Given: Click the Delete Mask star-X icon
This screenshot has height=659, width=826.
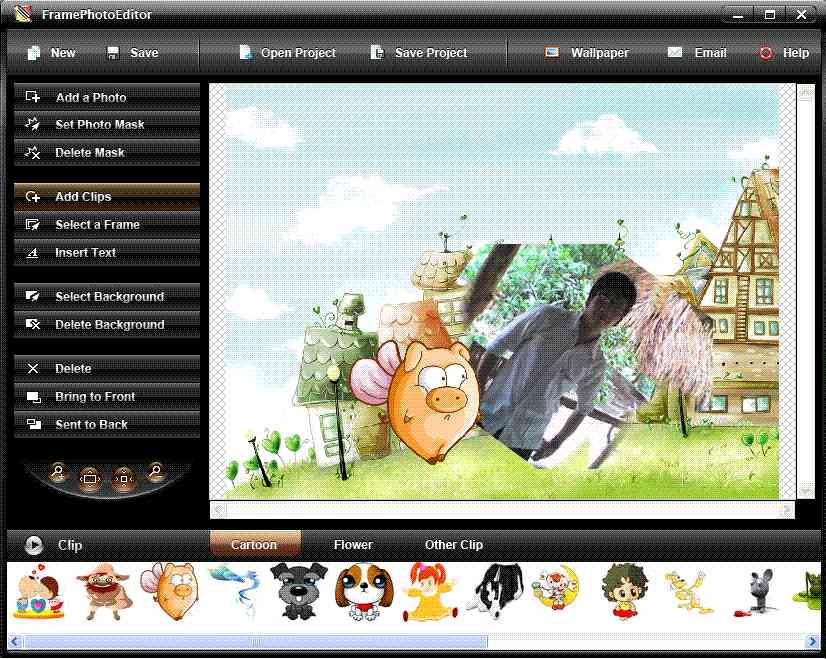Looking at the screenshot, I should point(33,153).
